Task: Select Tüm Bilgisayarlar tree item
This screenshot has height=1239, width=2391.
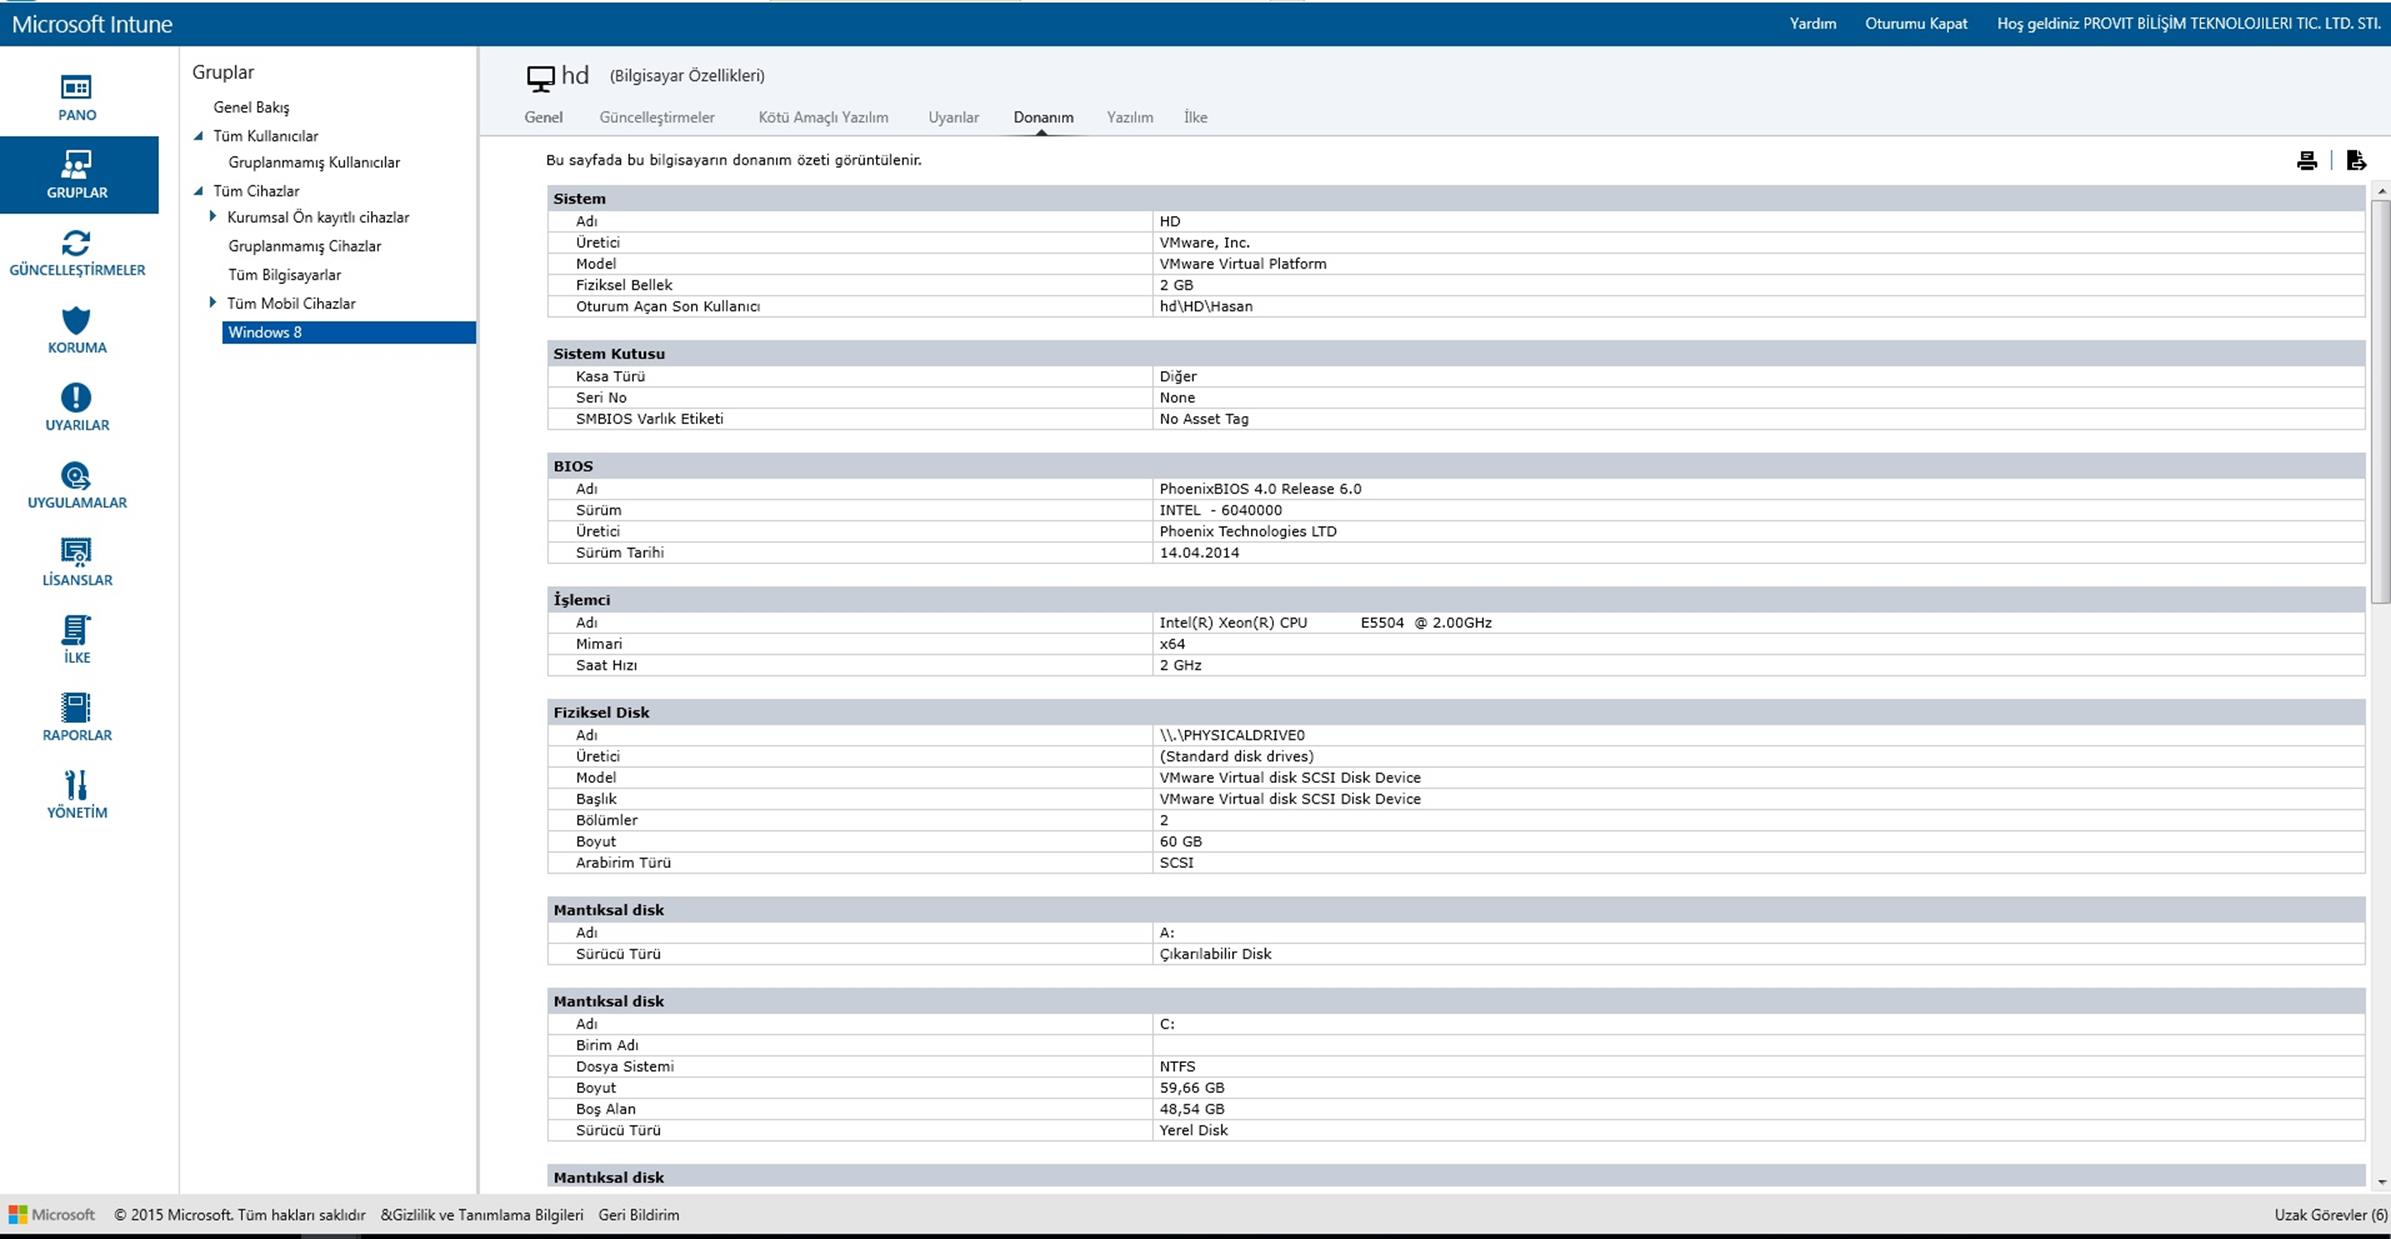Action: (x=284, y=275)
